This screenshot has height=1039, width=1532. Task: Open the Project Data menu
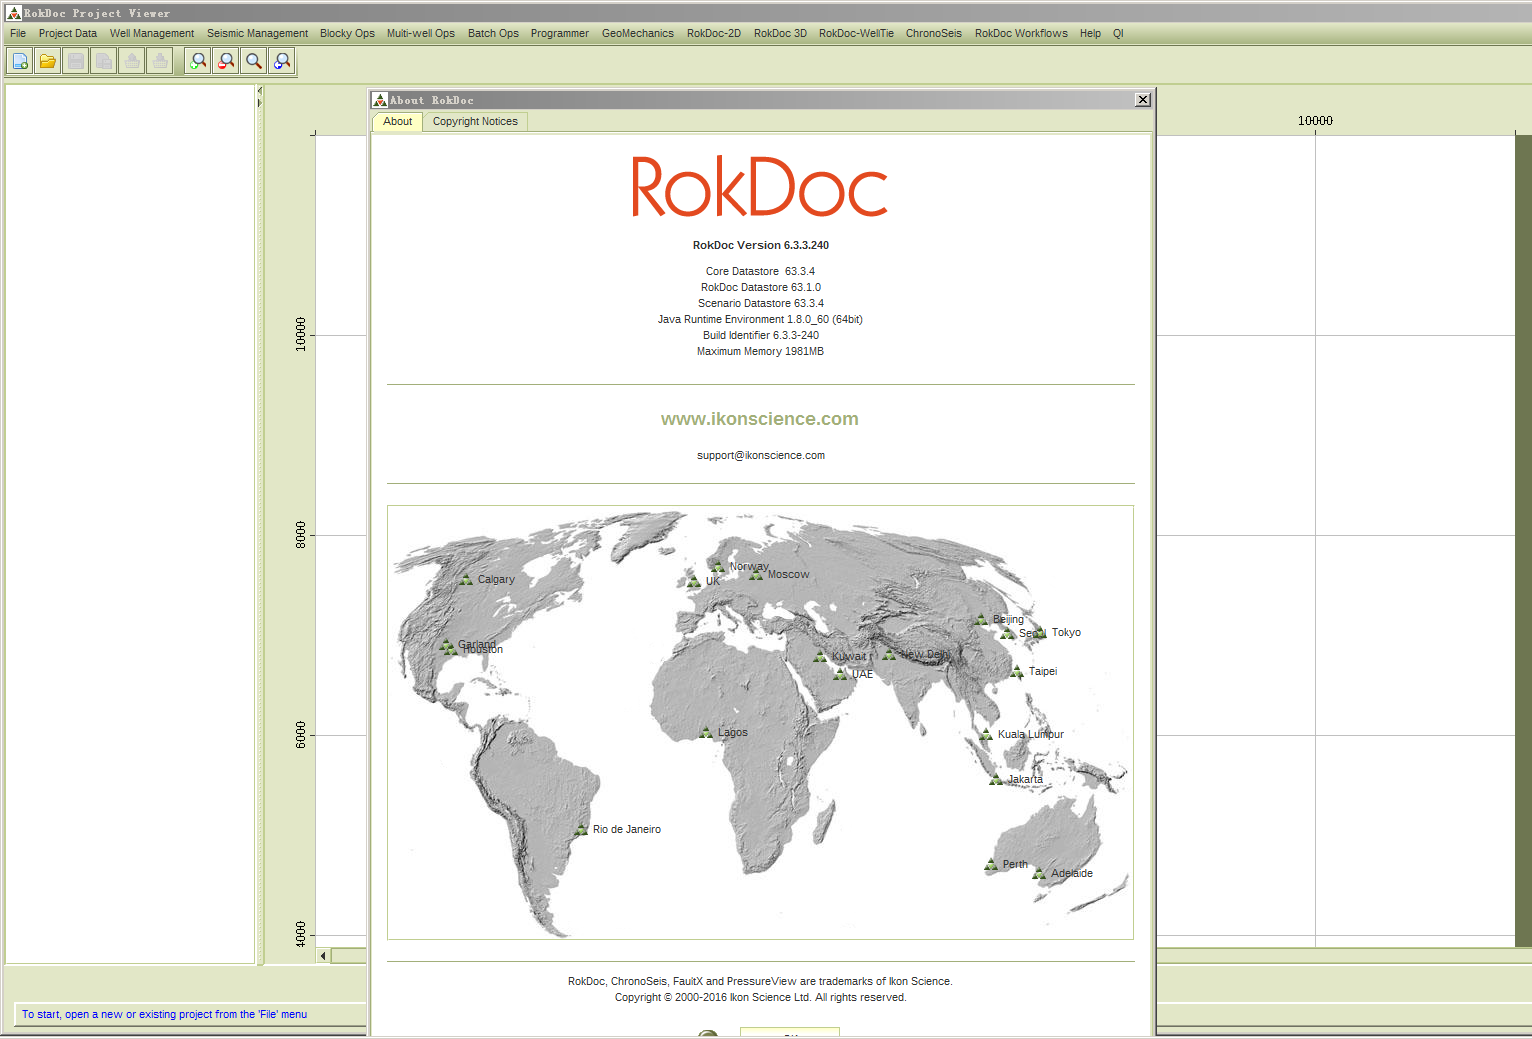(x=68, y=33)
